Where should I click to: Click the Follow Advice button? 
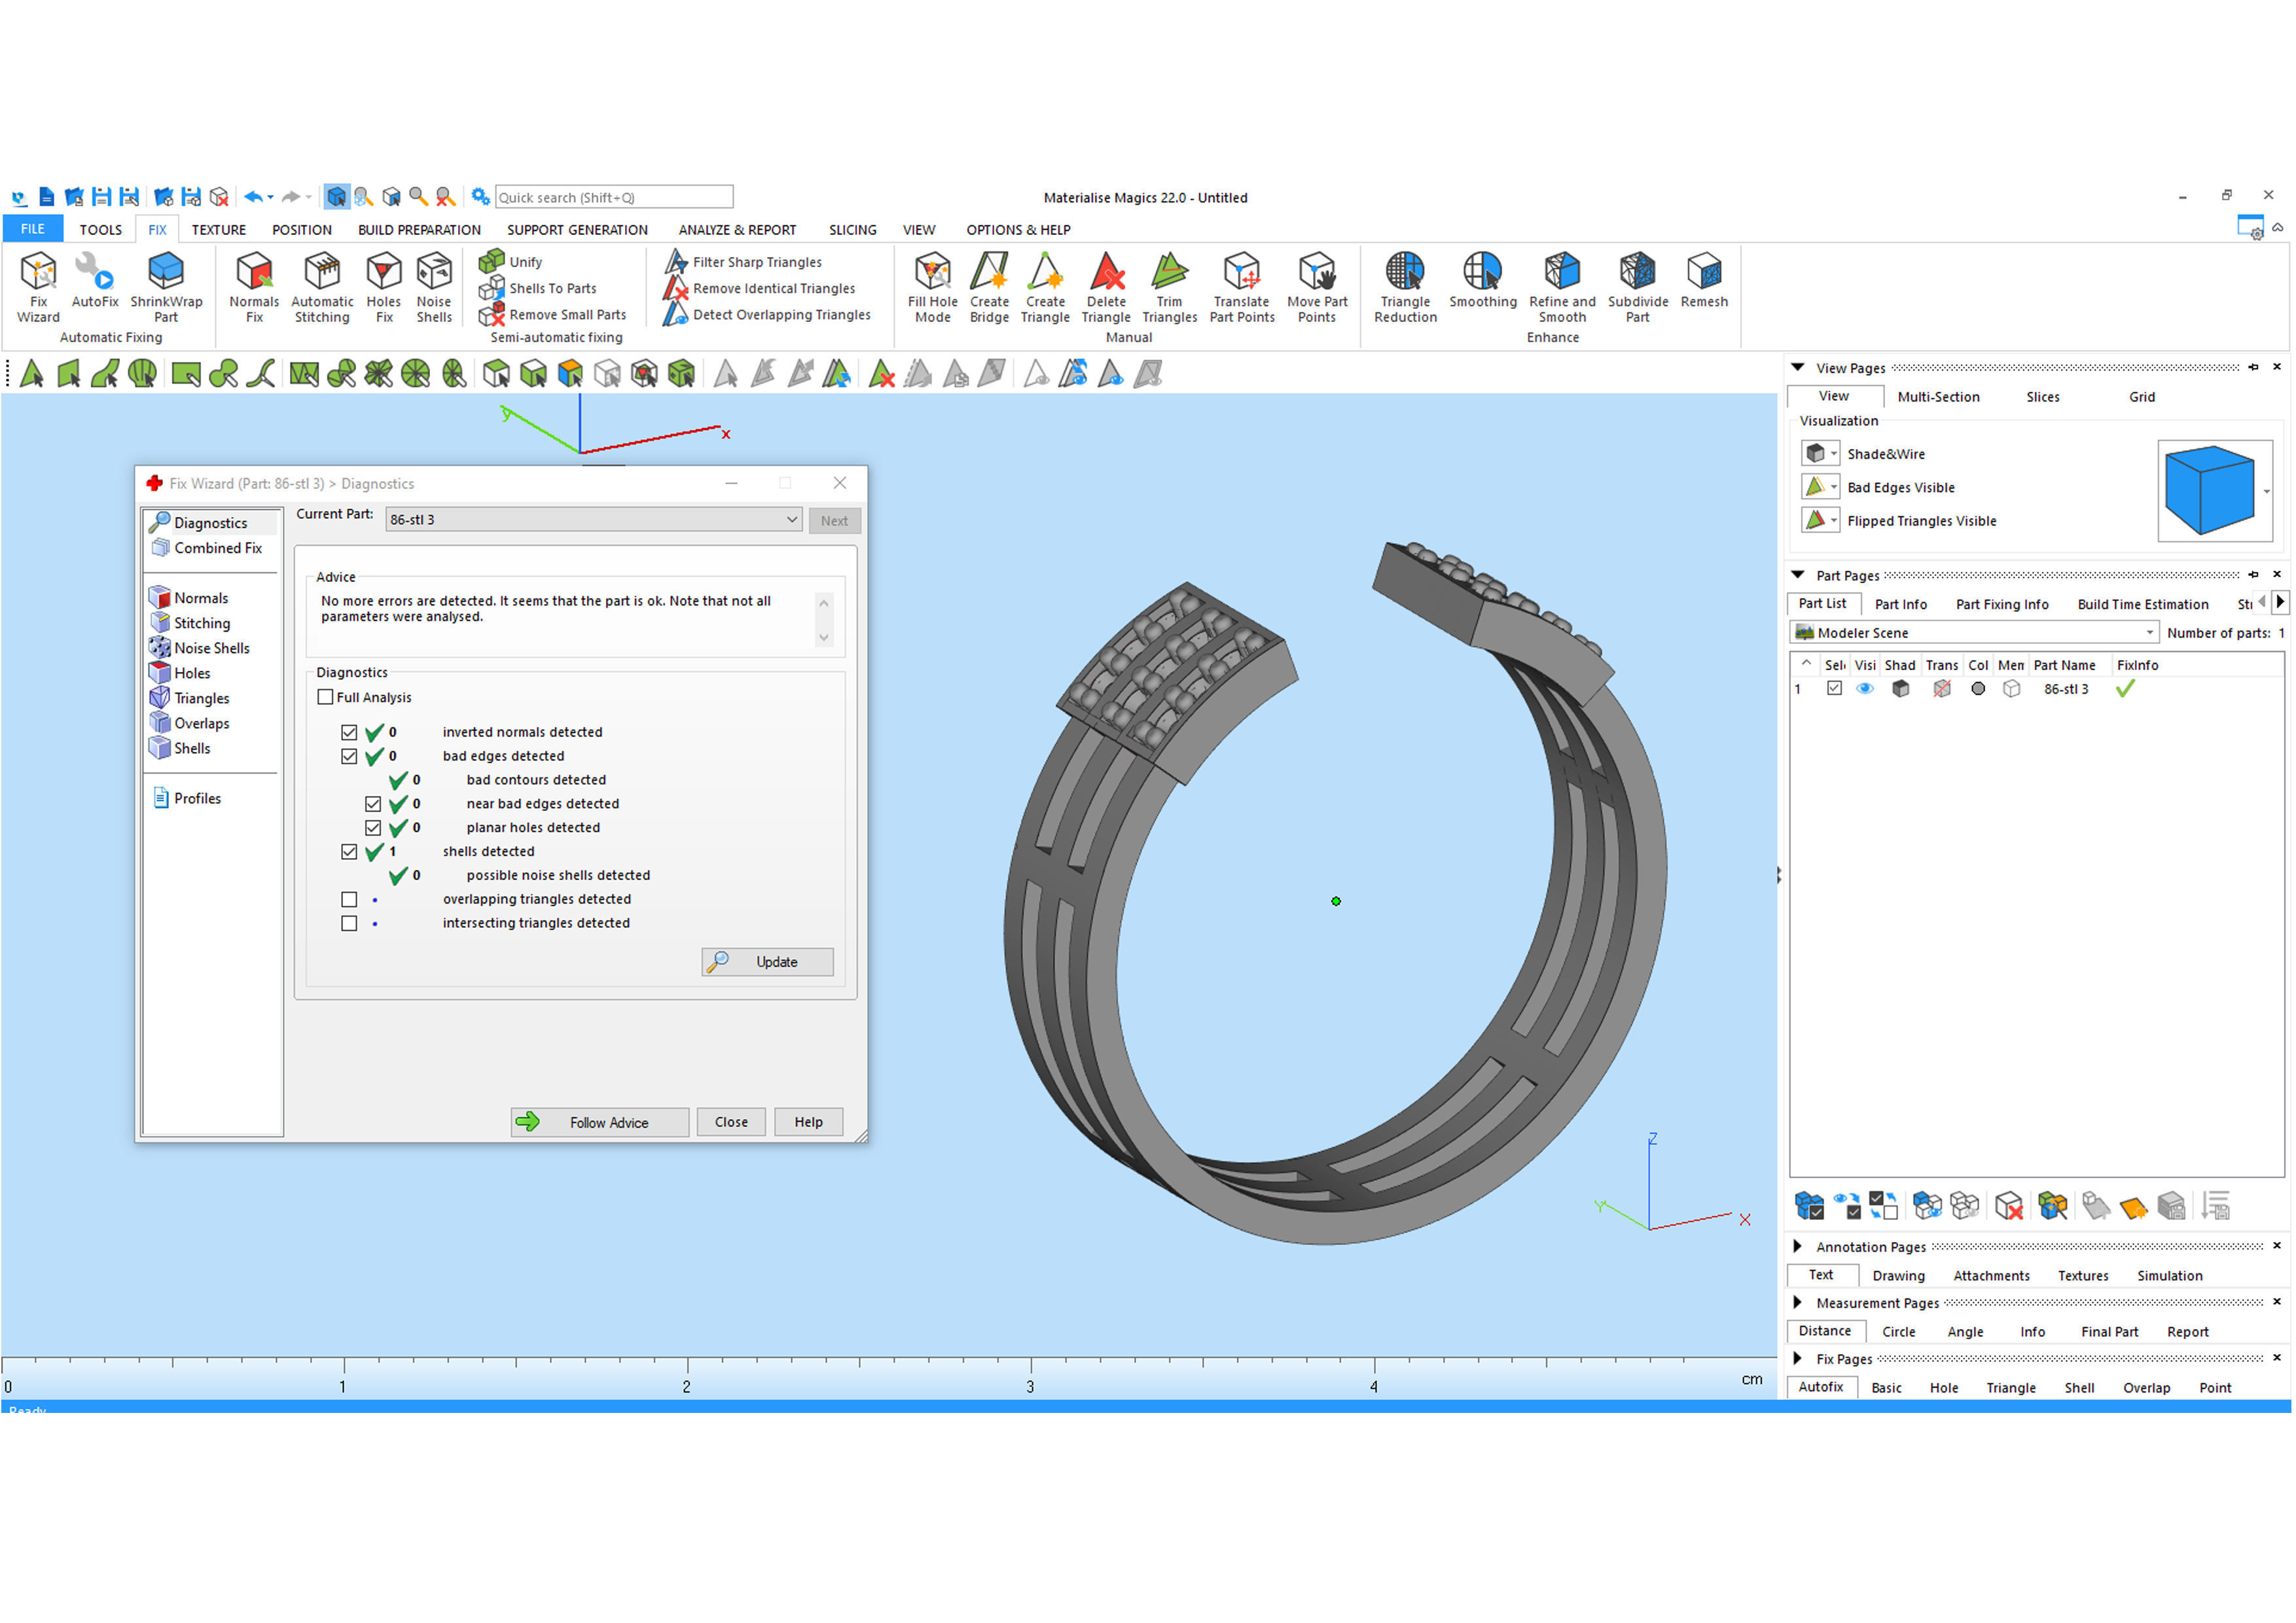599,1123
